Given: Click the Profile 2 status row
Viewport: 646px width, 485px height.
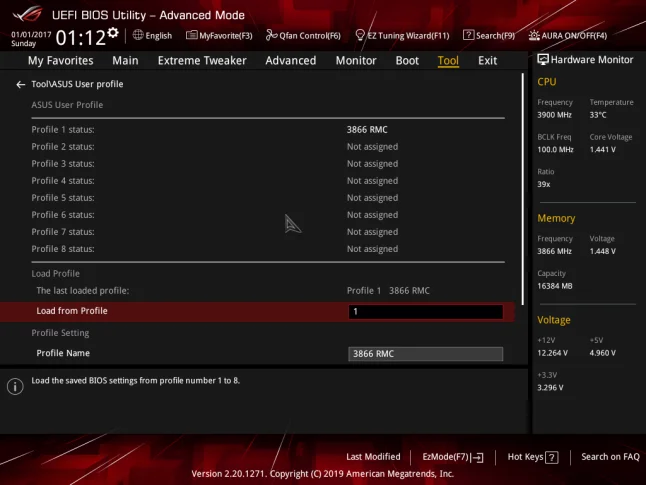Looking at the screenshot, I should (268, 147).
